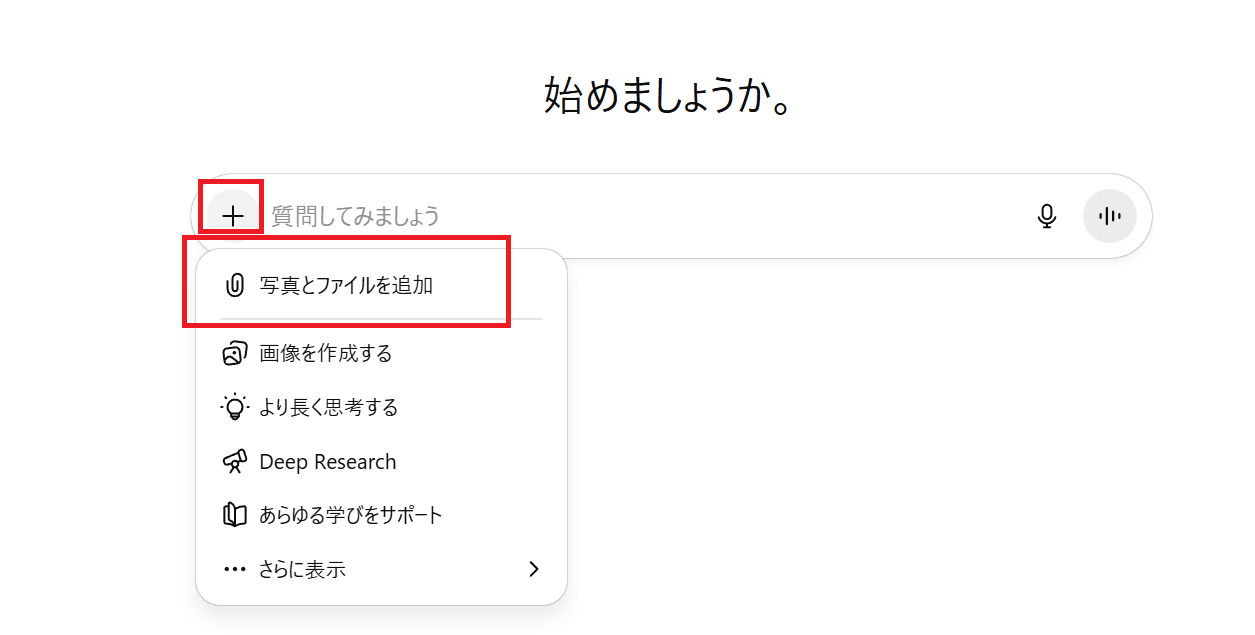The width and height of the screenshot is (1255, 635).
Task: Click the plus button in the message bar
Action: [233, 215]
